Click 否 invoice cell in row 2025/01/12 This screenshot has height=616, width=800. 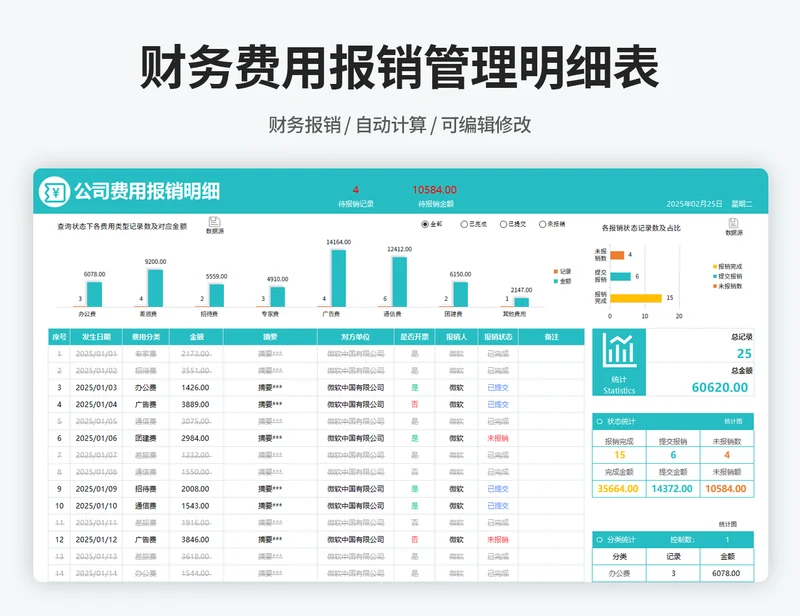[x=414, y=539]
